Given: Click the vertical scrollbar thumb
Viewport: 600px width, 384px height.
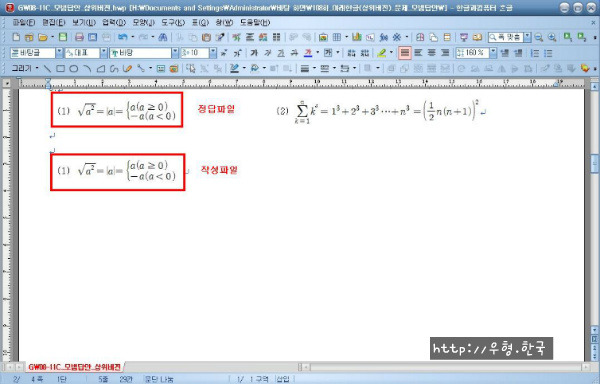Looking at the screenshot, I should (x=594, y=164).
